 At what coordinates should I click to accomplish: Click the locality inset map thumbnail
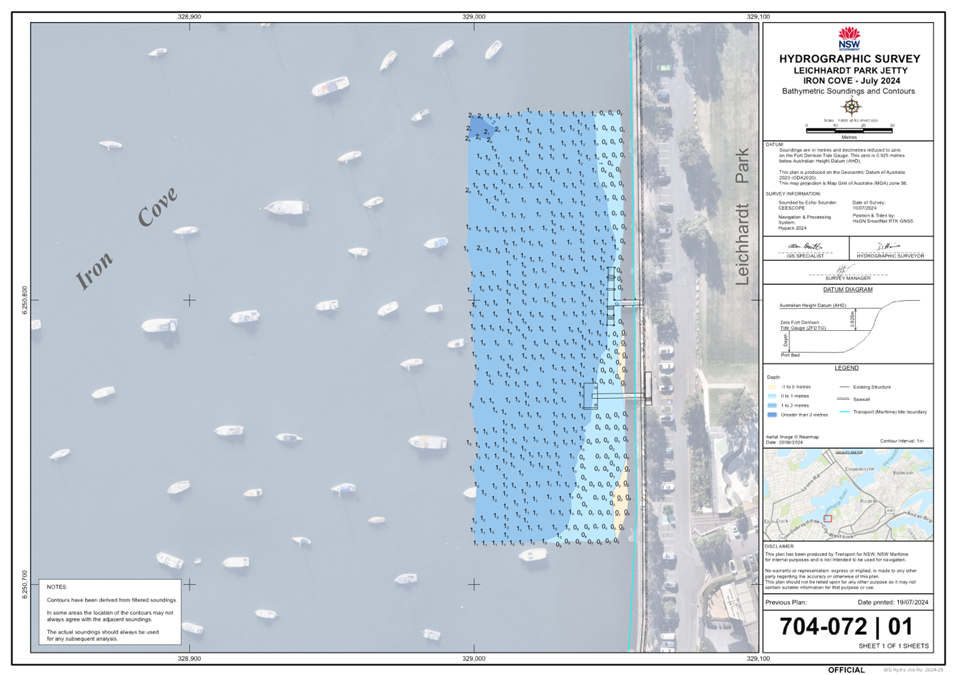[848, 495]
